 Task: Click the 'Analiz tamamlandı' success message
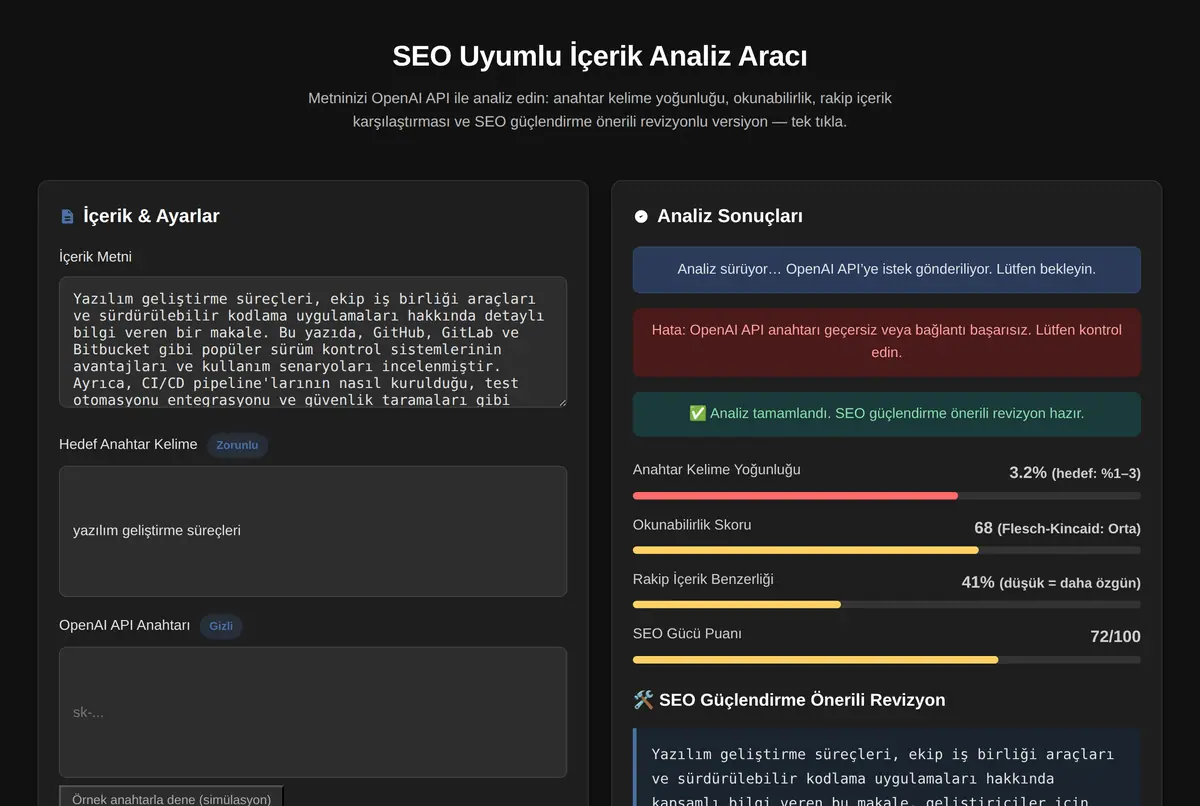[887, 414]
